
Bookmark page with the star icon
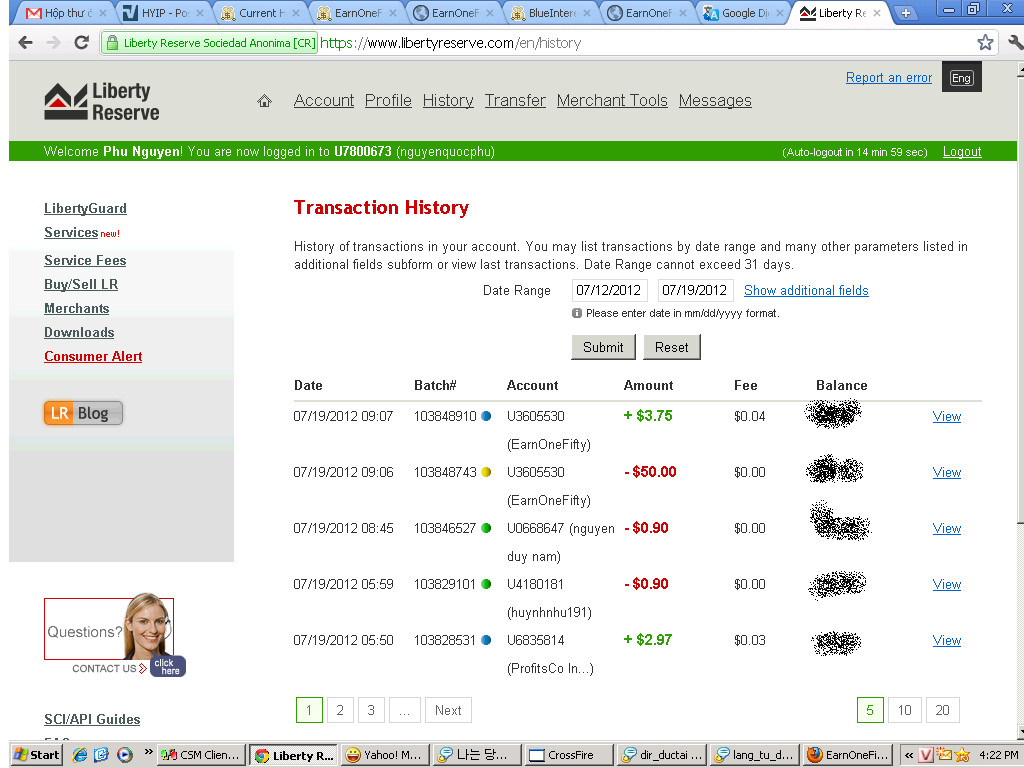pos(985,43)
